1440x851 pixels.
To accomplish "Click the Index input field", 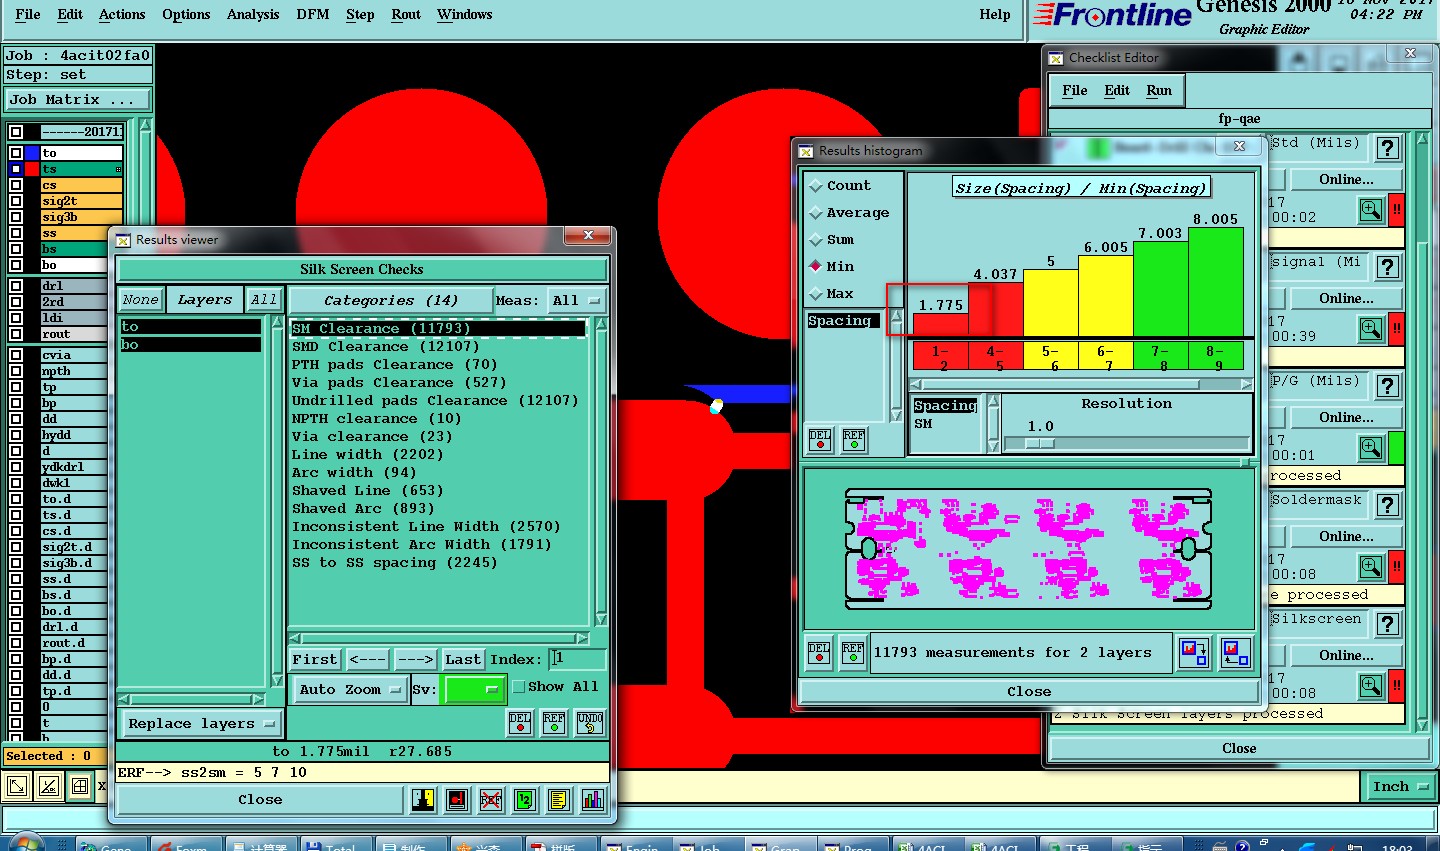I will pos(578,659).
